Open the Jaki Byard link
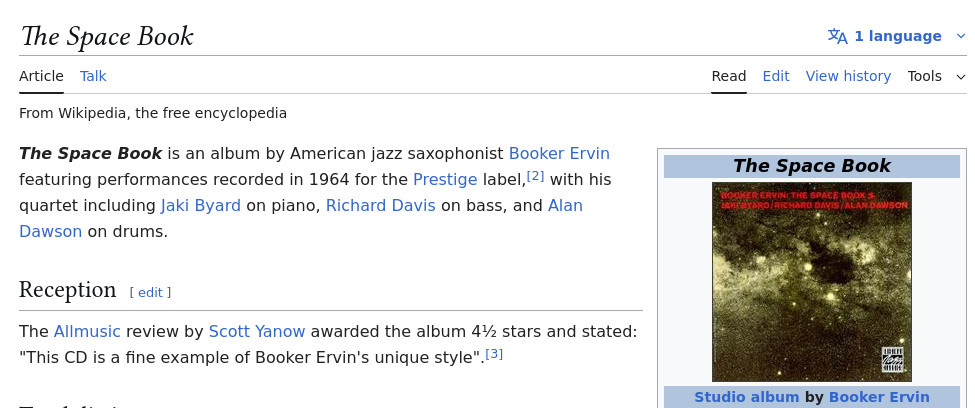 [x=201, y=205]
